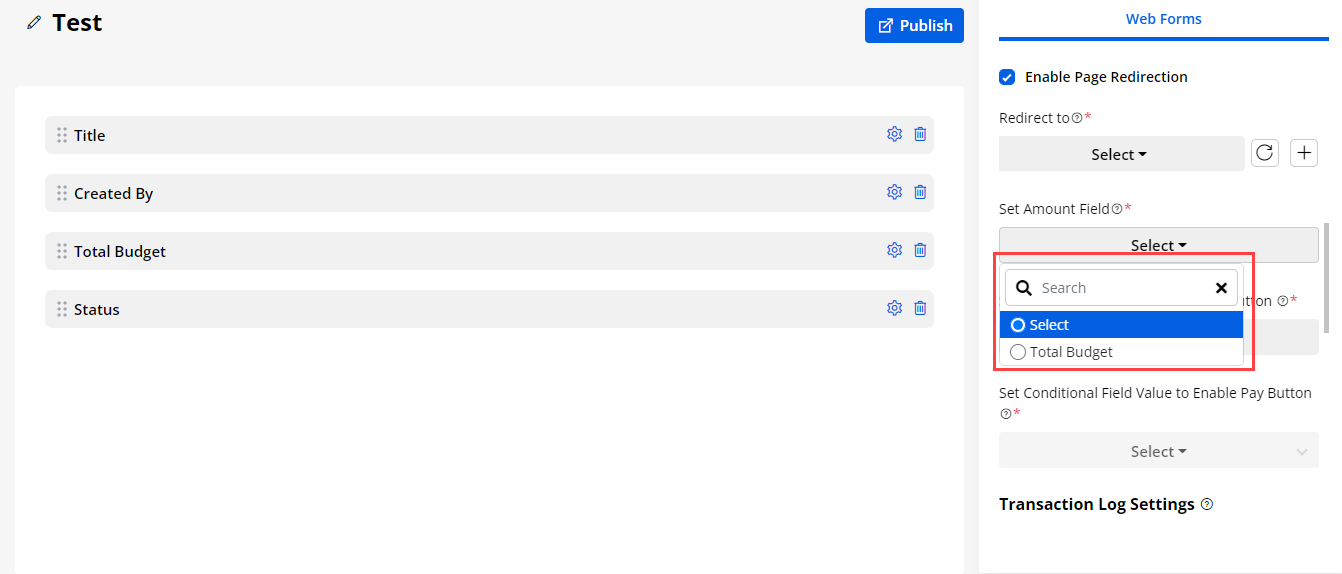Choose the Select radio option
1342x574 pixels.
(x=1018, y=325)
